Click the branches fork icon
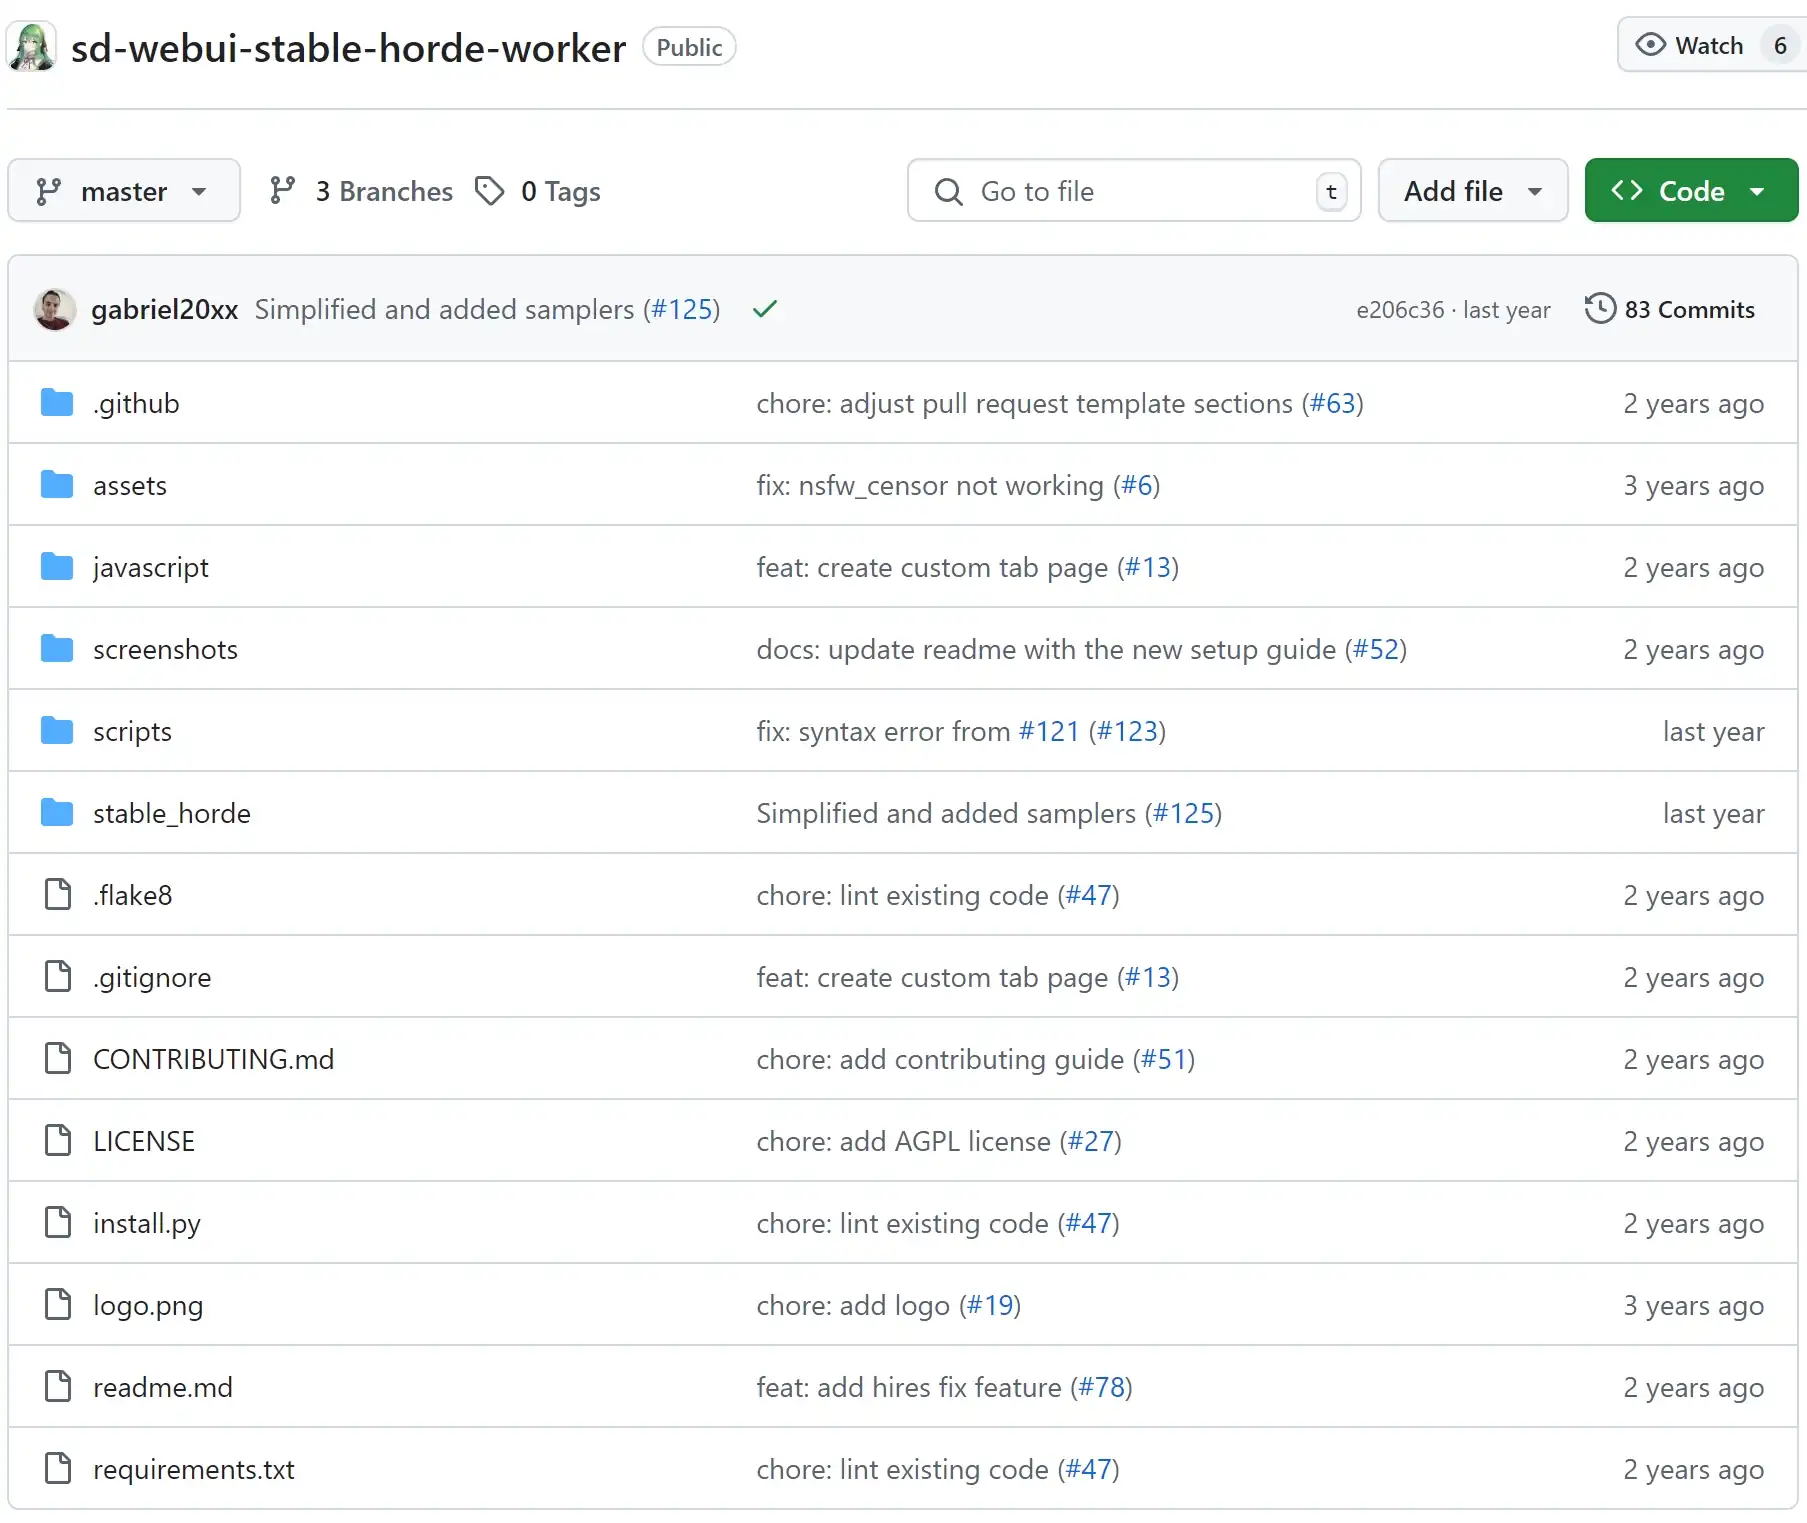Screen dimensions: 1807x1523 pyautogui.click(x=283, y=190)
